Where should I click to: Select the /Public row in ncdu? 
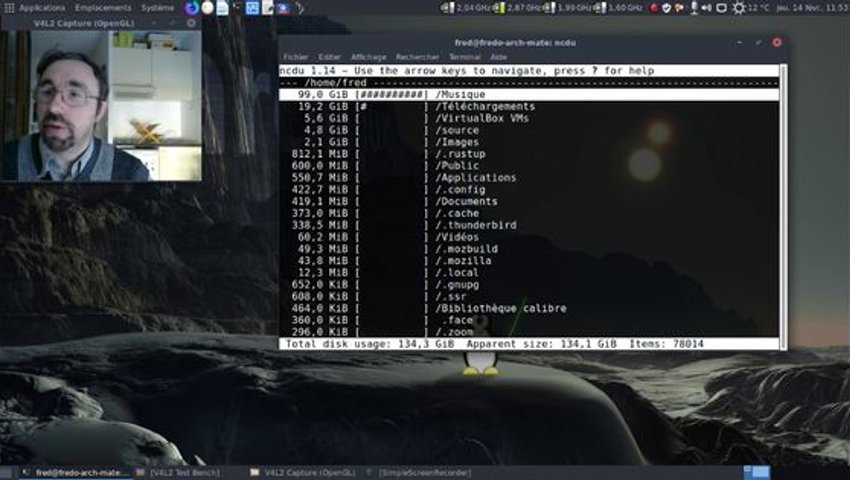coord(529,165)
